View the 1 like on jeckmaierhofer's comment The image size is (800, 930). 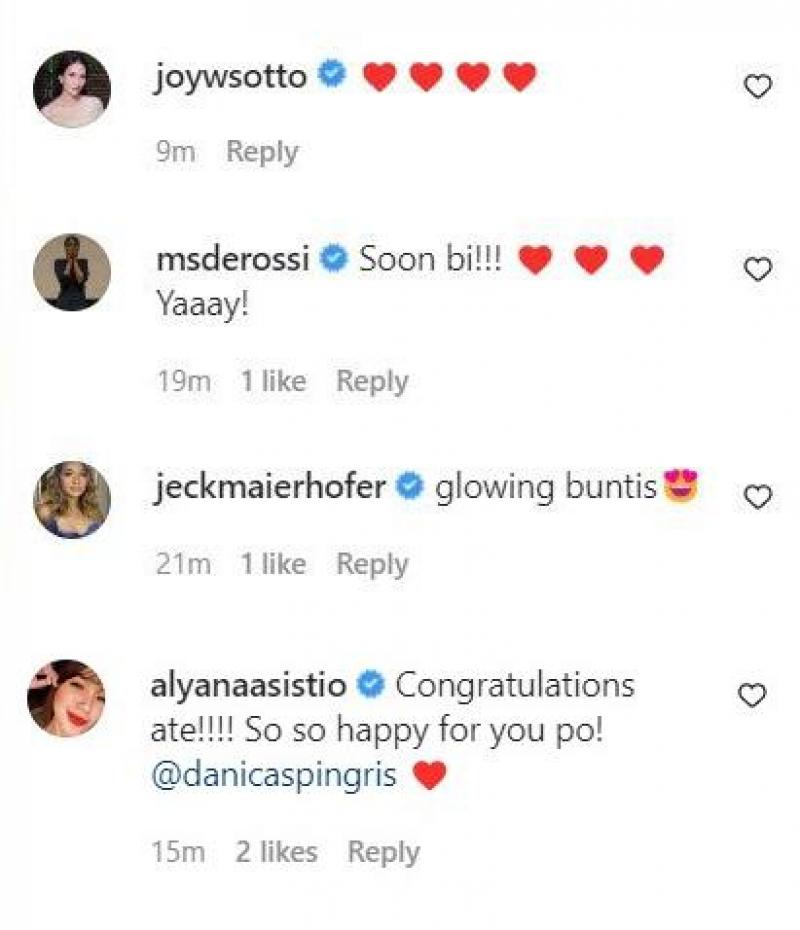coord(273,564)
